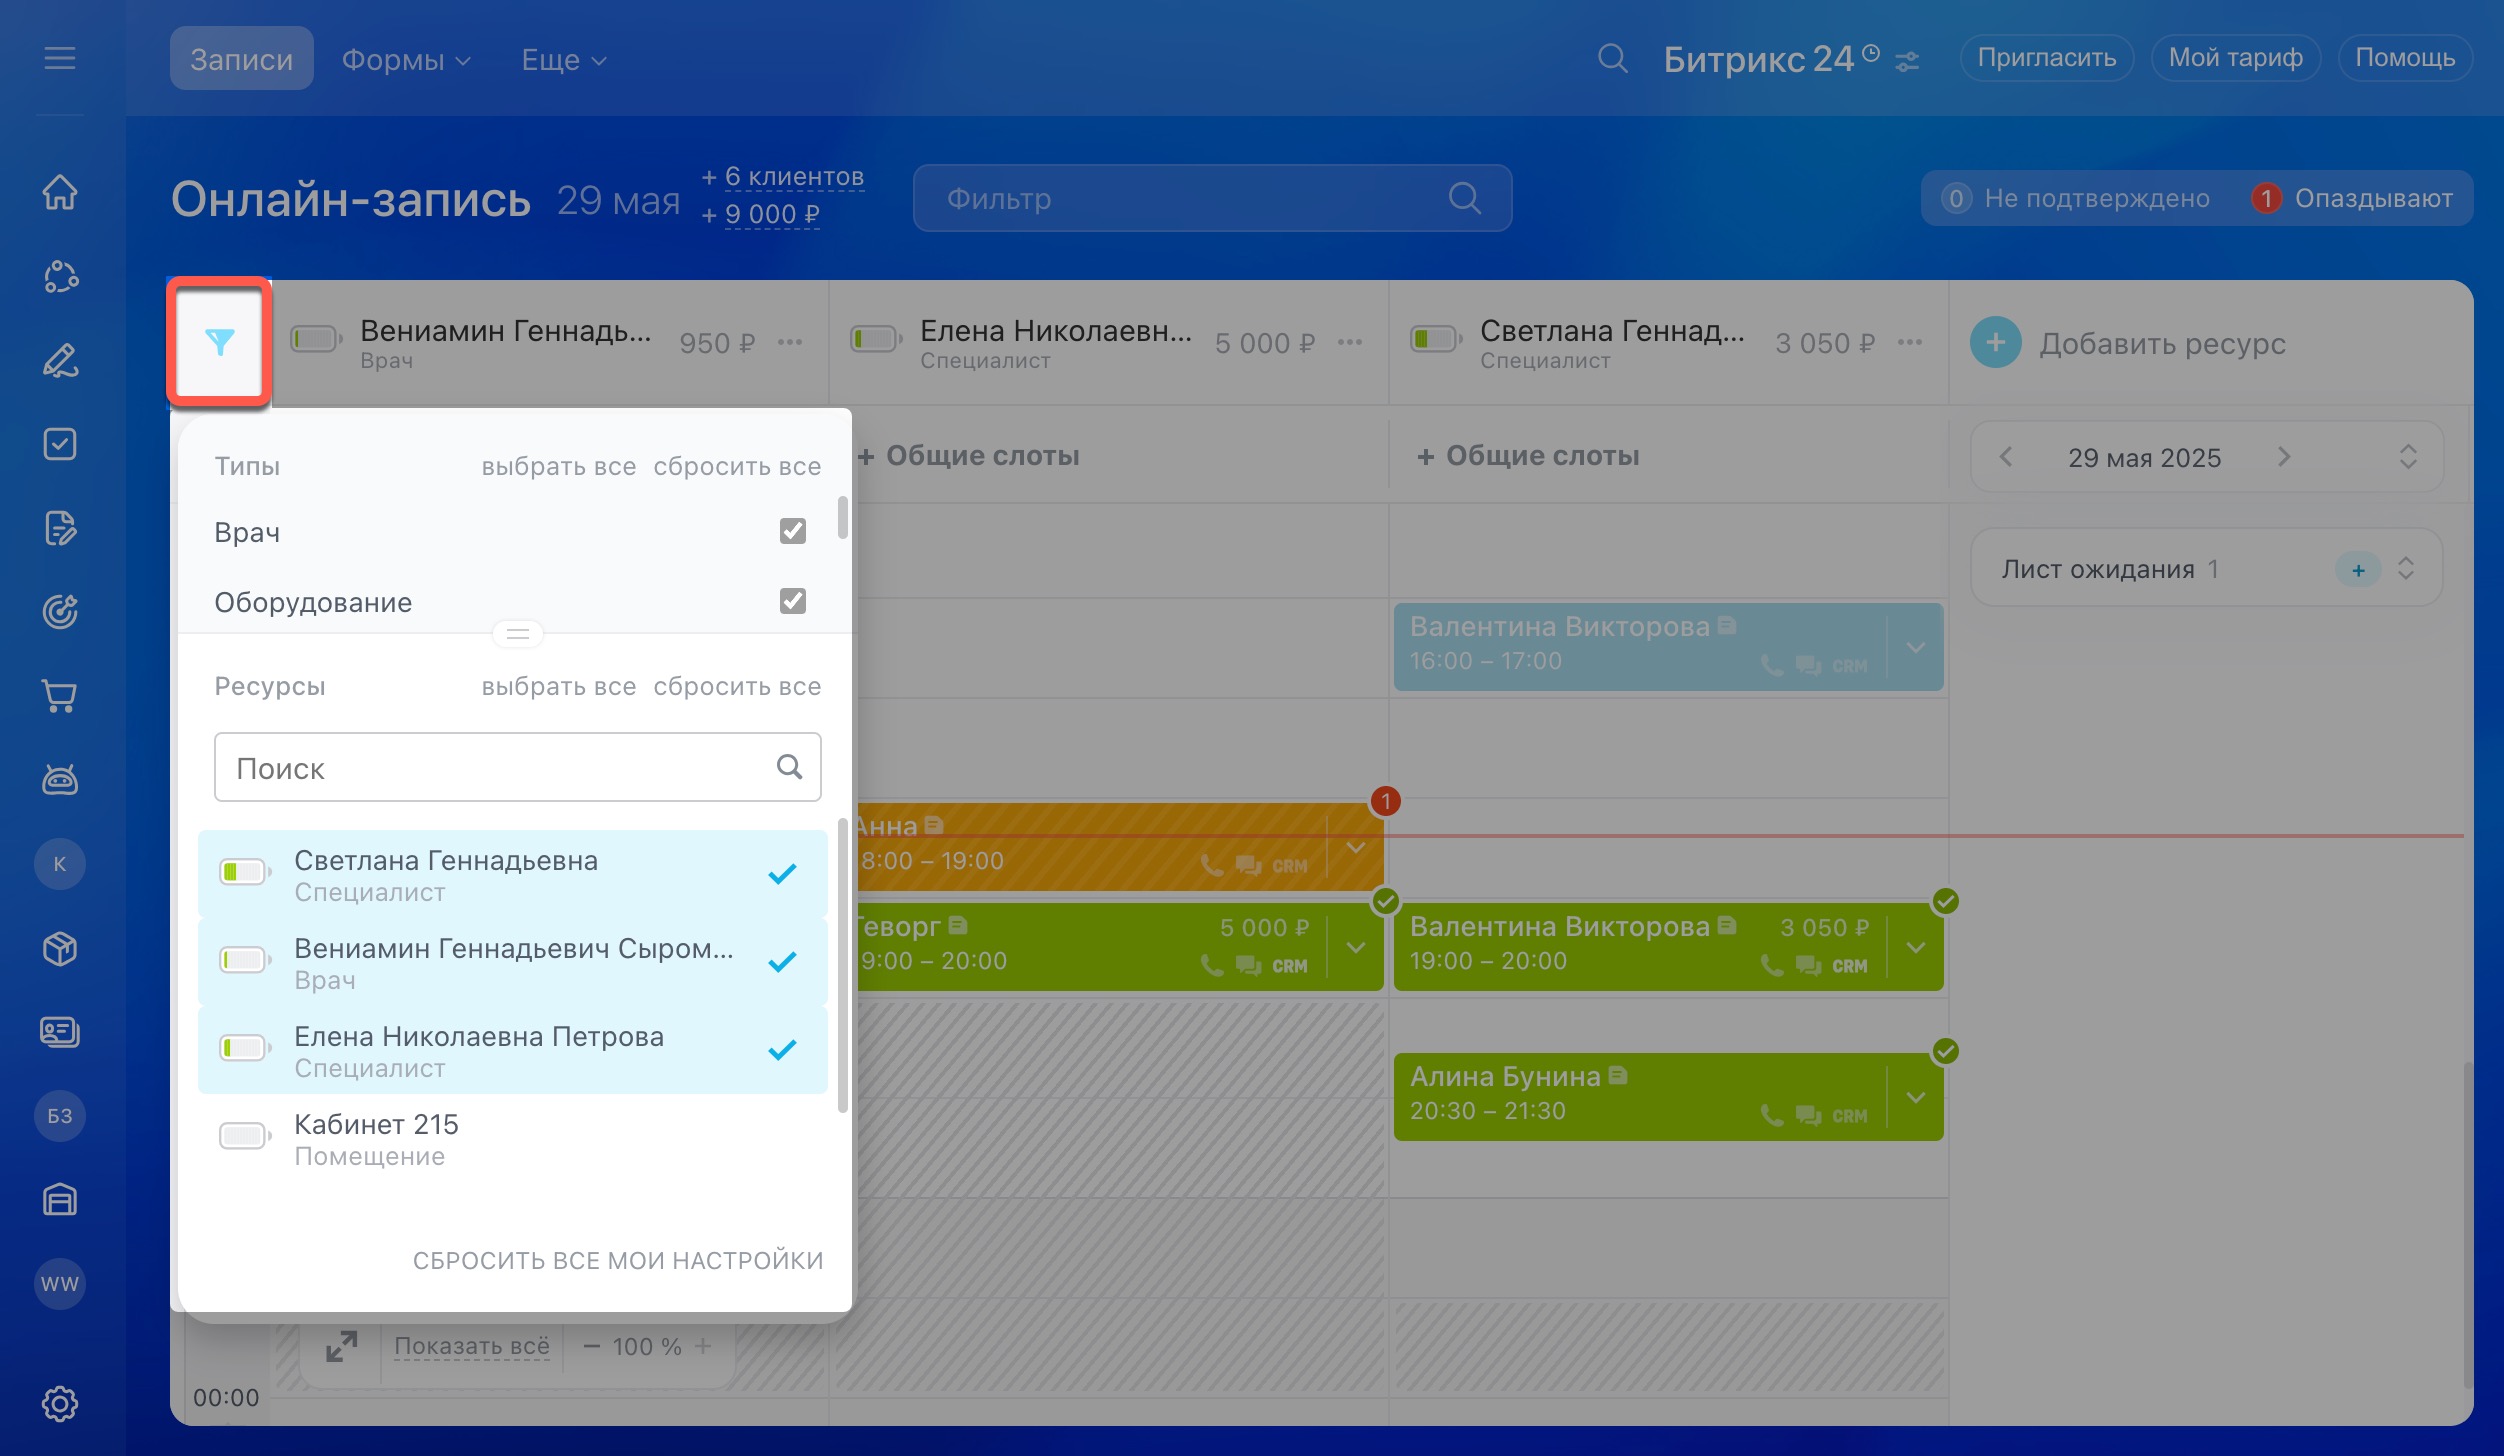Expand Алина Бунина booking chevron
This screenshot has width=2504, height=1456.
point(1915,1097)
